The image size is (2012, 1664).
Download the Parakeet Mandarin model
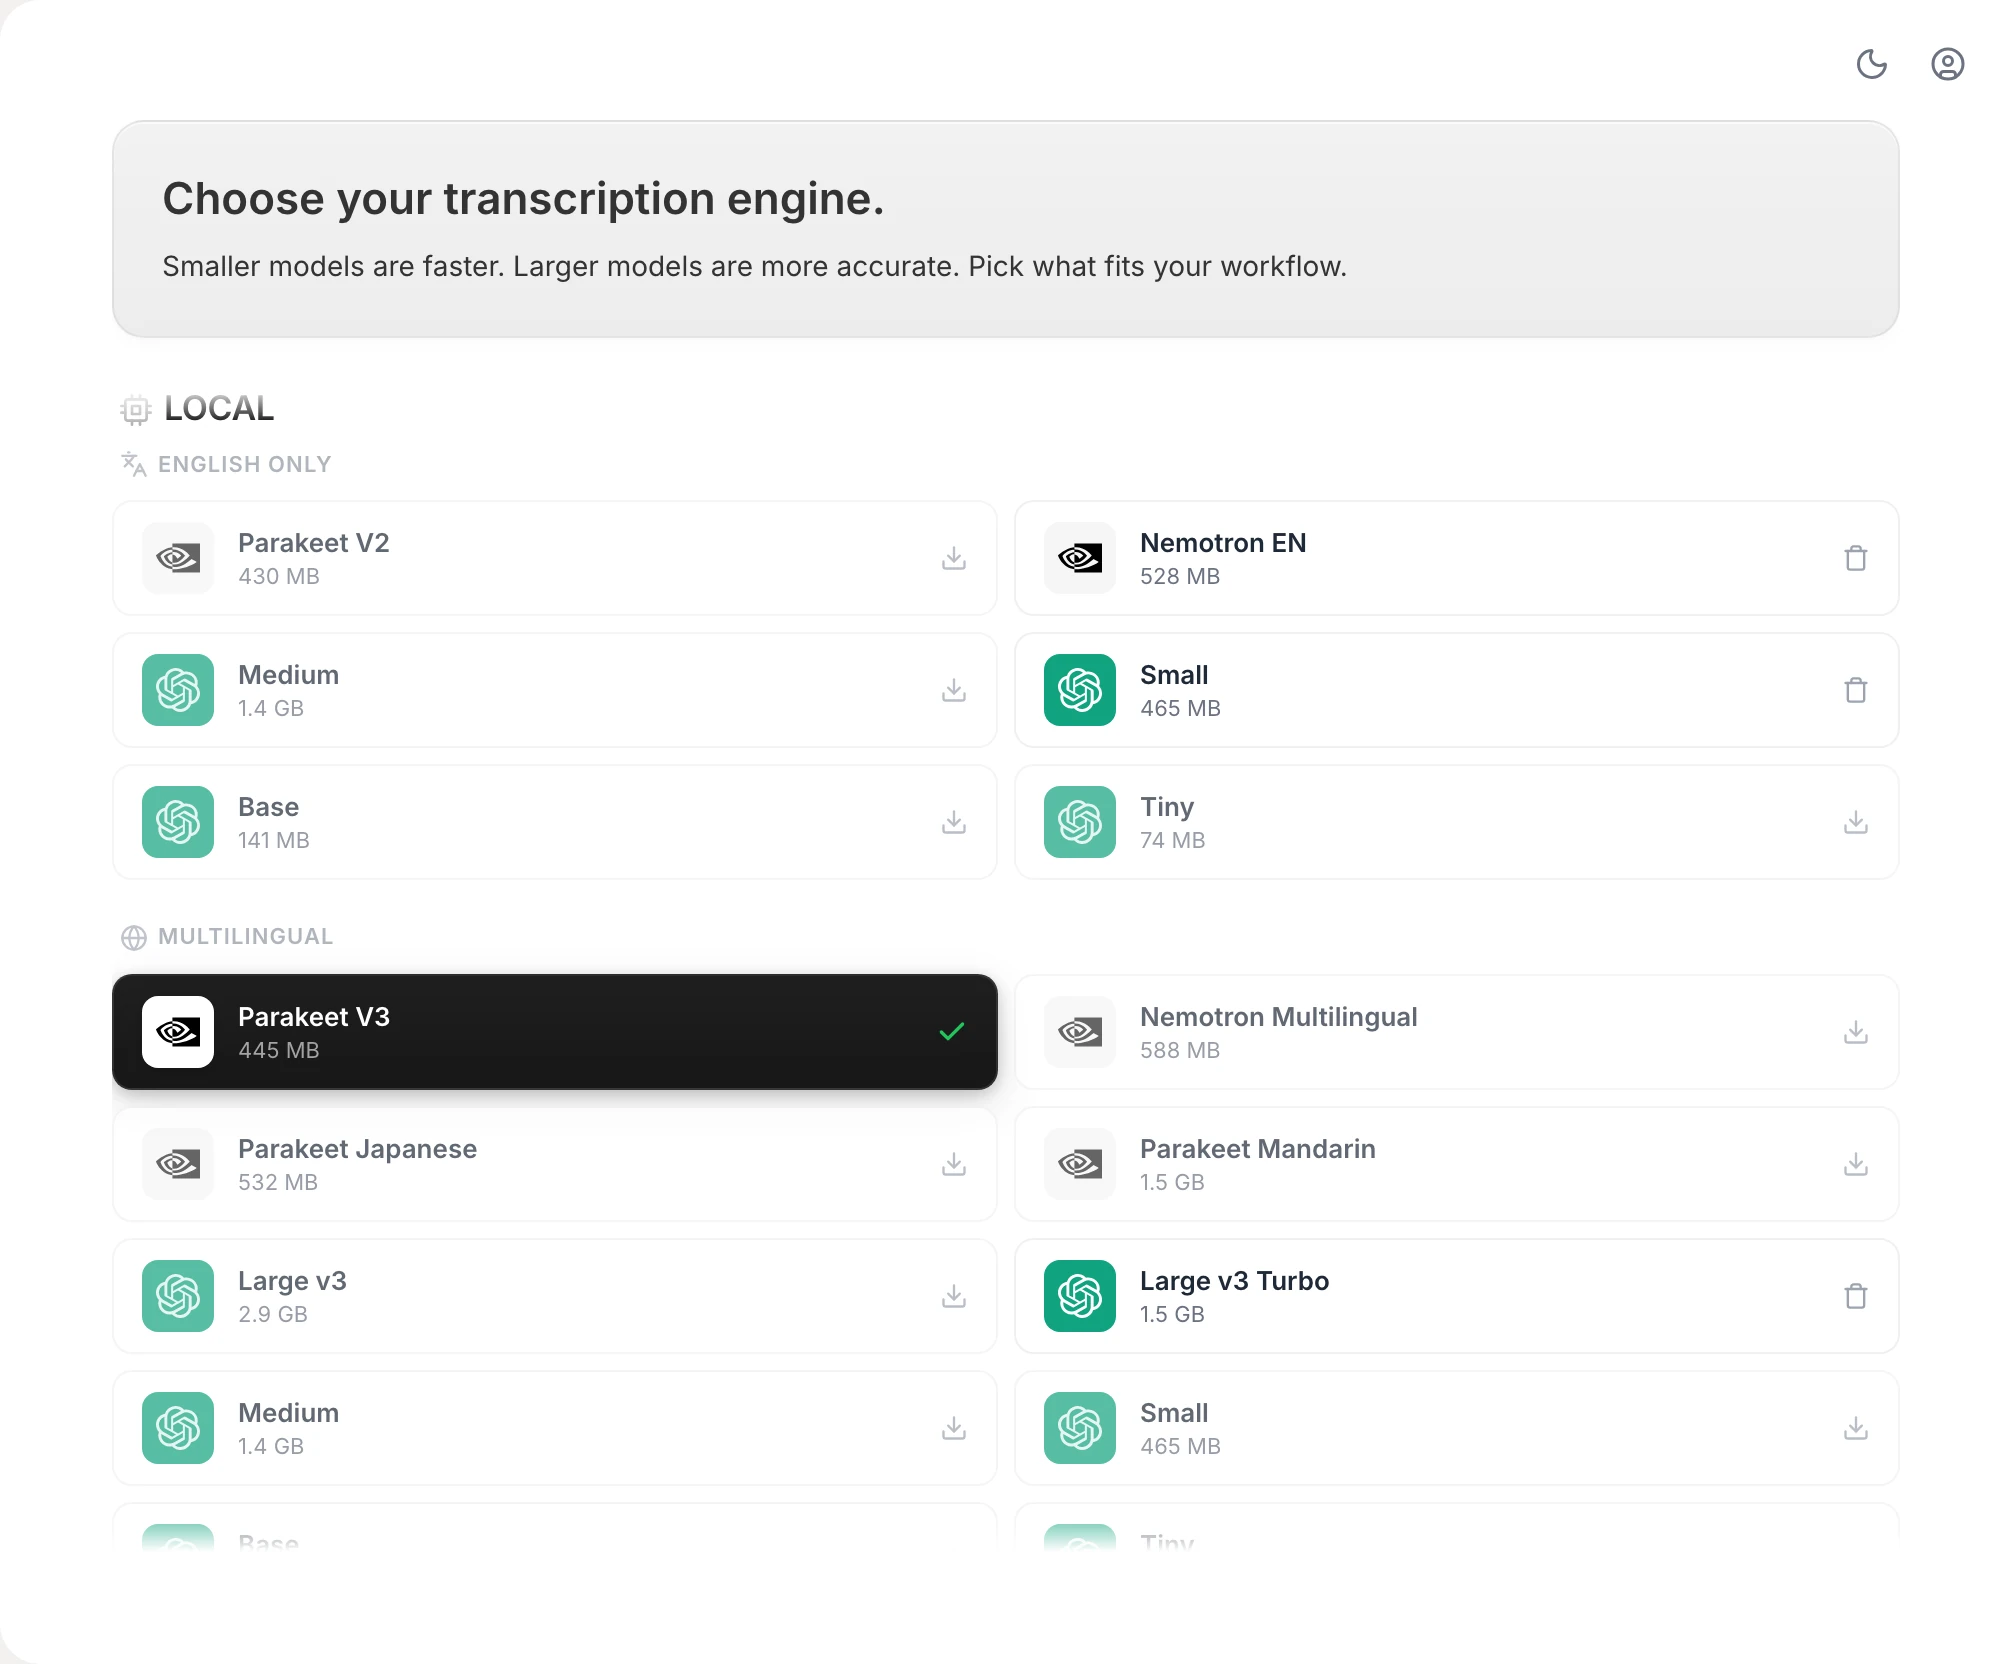[1856, 1164]
